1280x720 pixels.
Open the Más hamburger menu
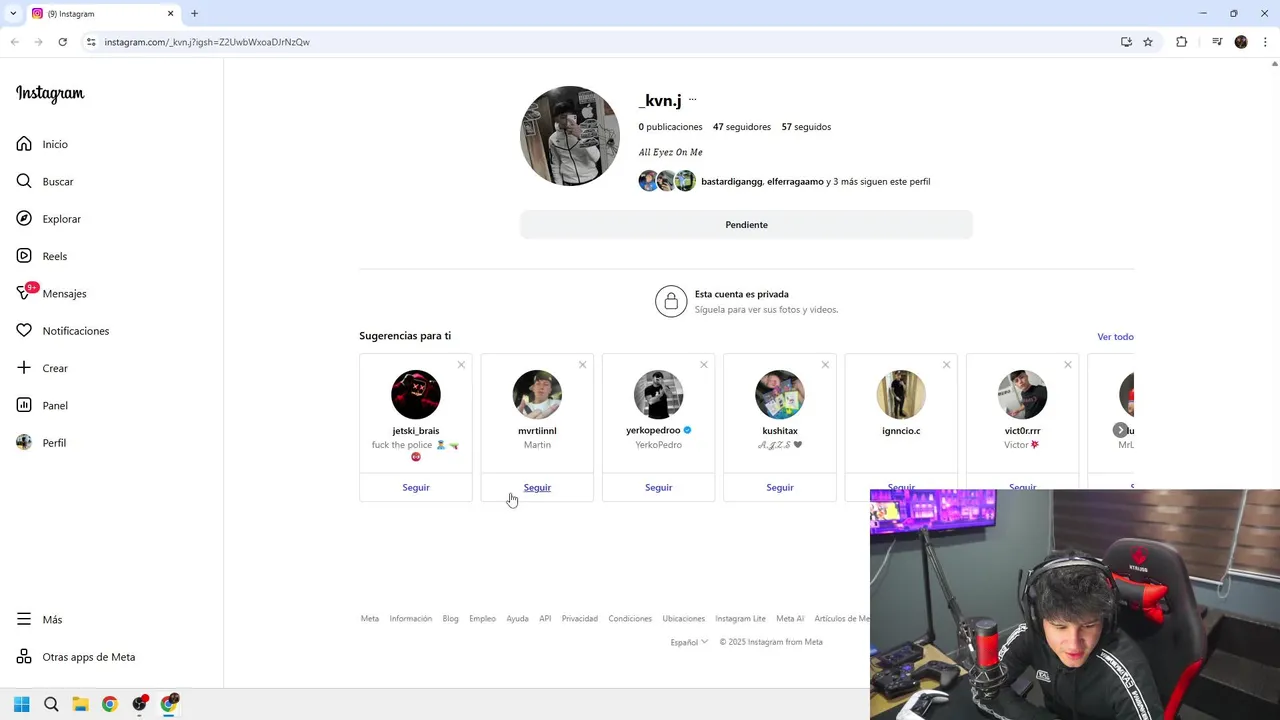pos(39,620)
